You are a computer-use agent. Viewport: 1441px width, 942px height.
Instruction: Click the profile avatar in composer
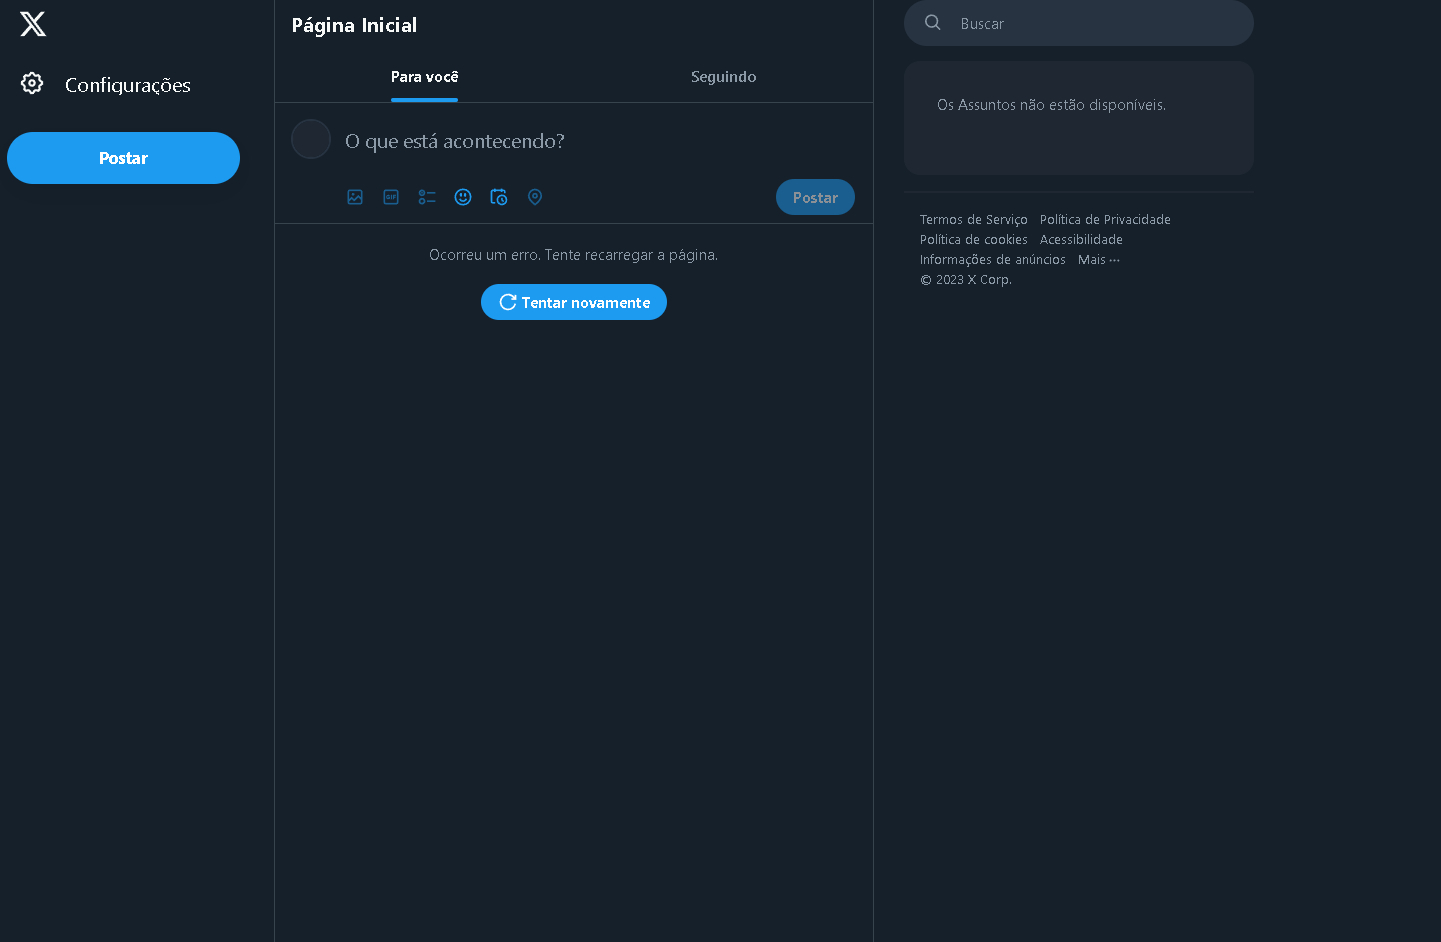pos(311,139)
